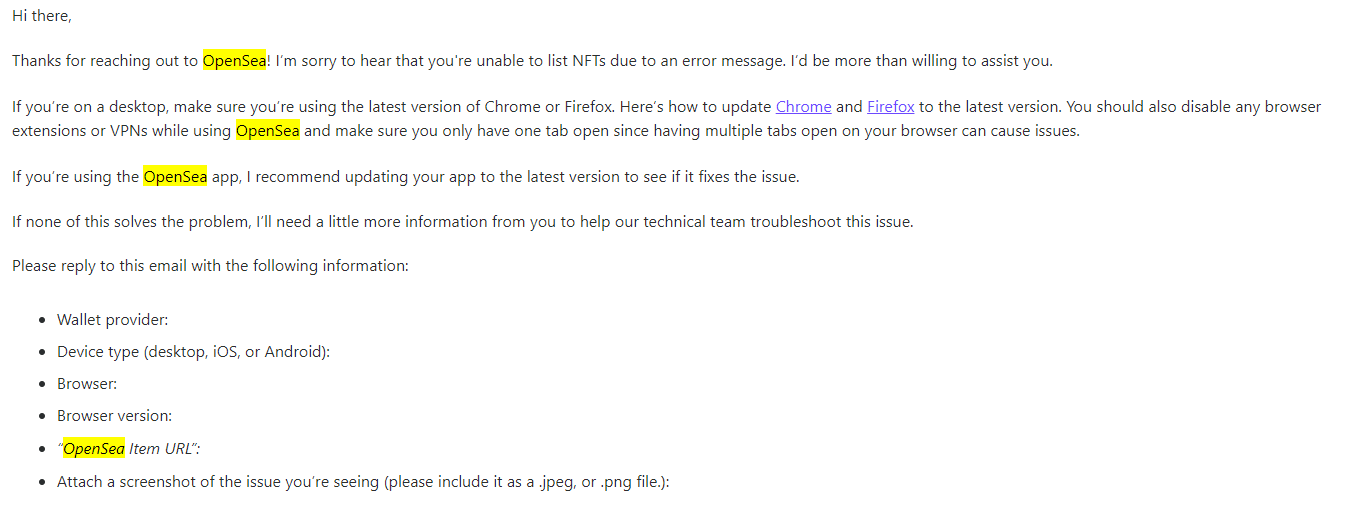Select the "Wallet provider:" bullet item
The height and width of the screenshot is (512, 1347).
[113, 320]
